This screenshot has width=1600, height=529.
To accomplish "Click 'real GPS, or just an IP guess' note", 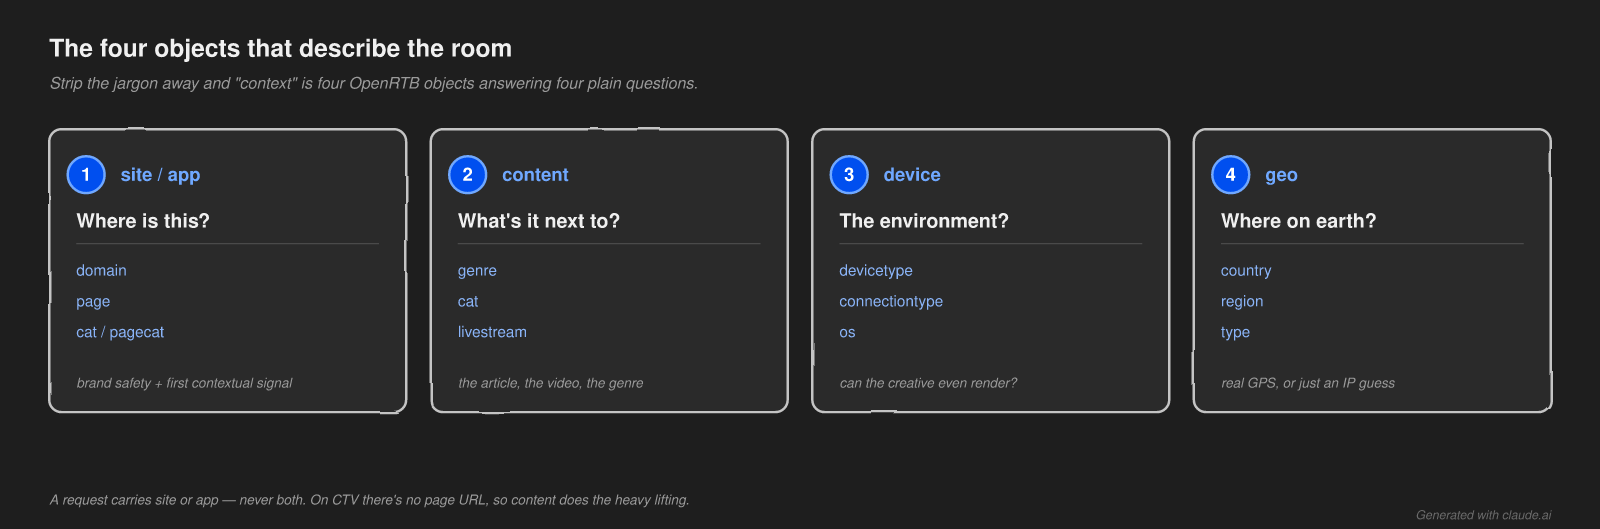I will click(x=1307, y=383).
